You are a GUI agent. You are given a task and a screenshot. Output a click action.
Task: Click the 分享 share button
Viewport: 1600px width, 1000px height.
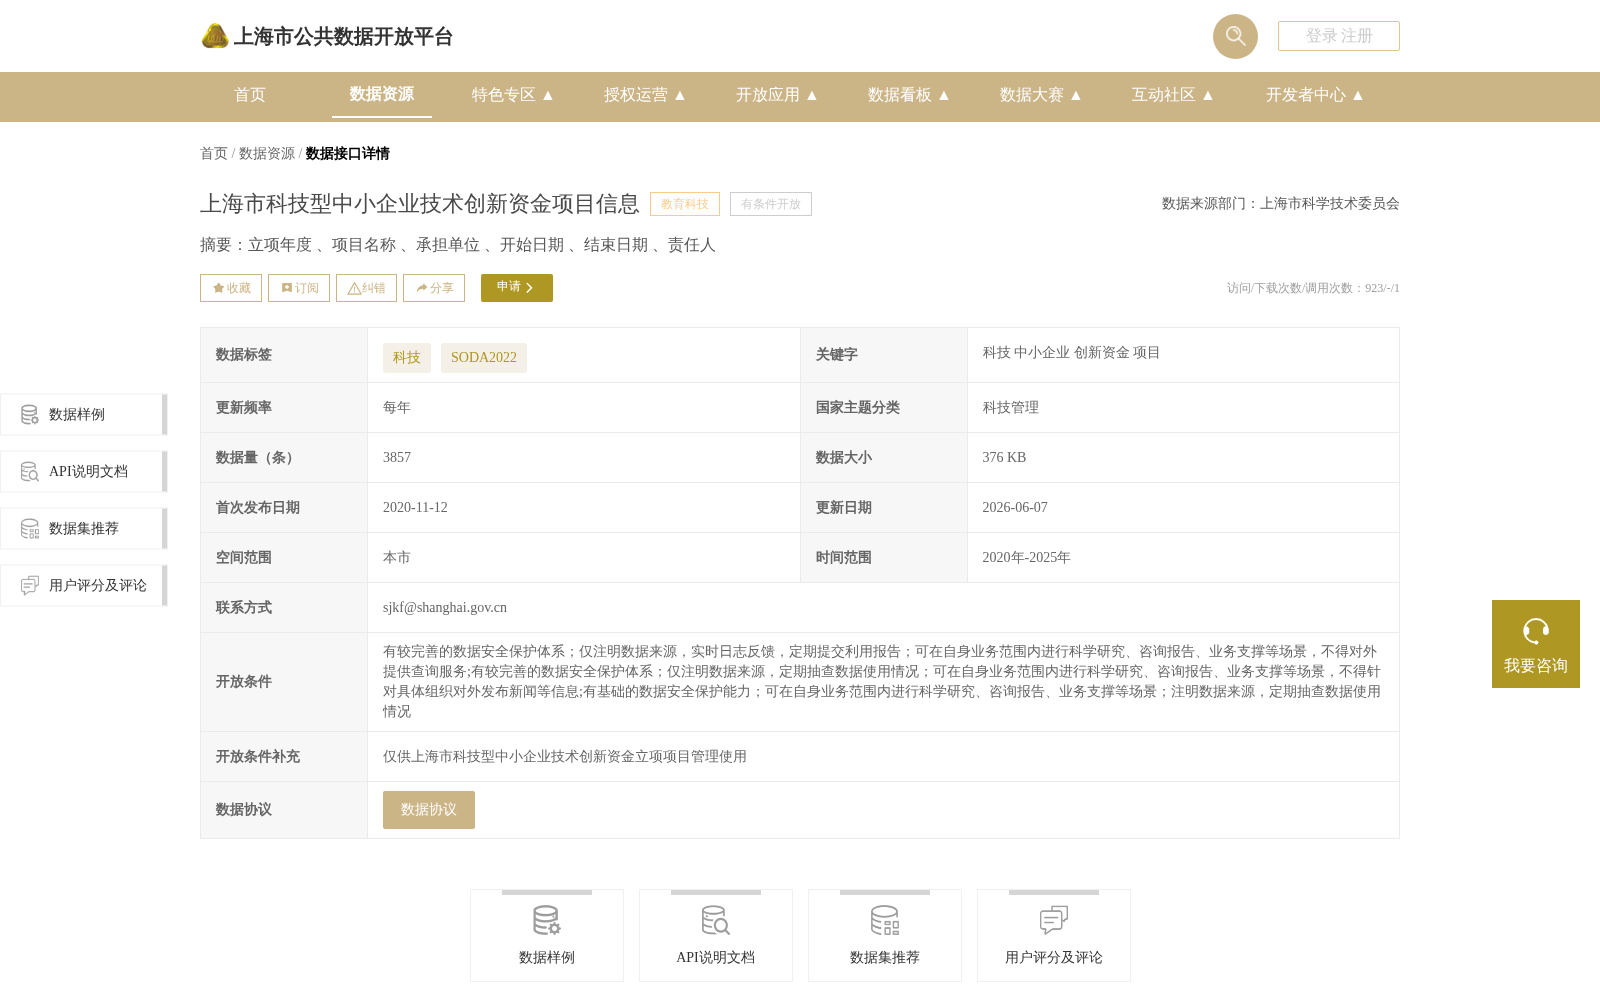[434, 288]
